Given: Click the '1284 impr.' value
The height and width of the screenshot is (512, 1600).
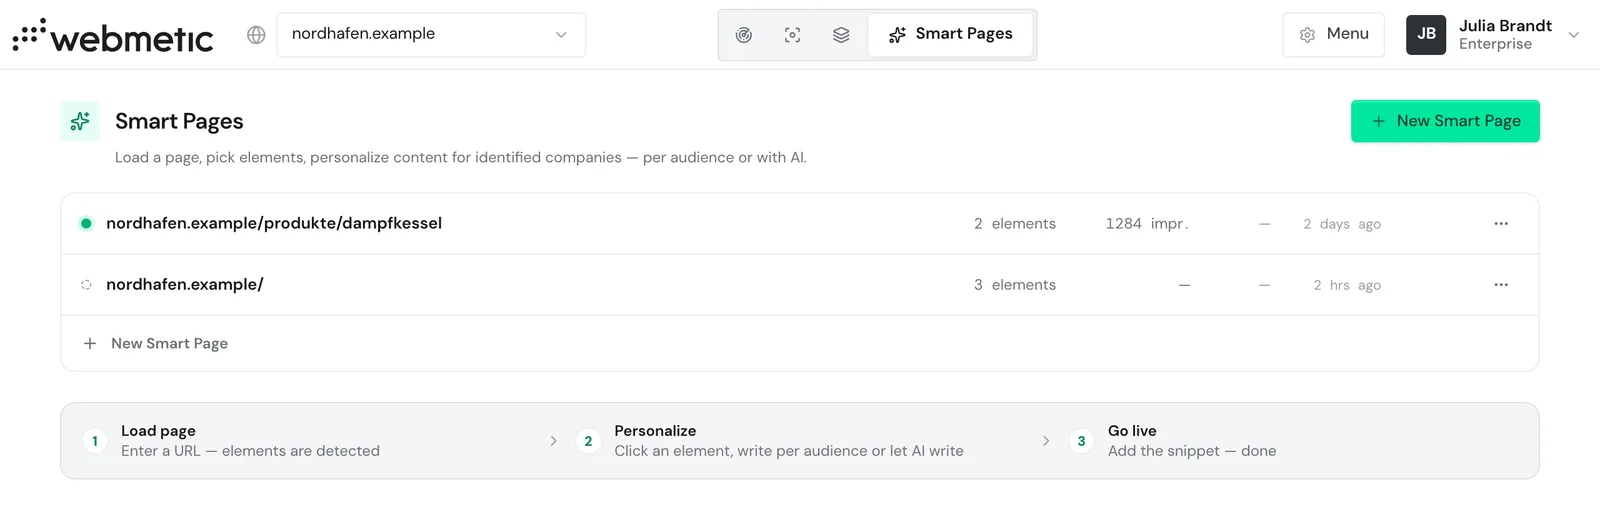Looking at the screenshot, I should 1147,224.
